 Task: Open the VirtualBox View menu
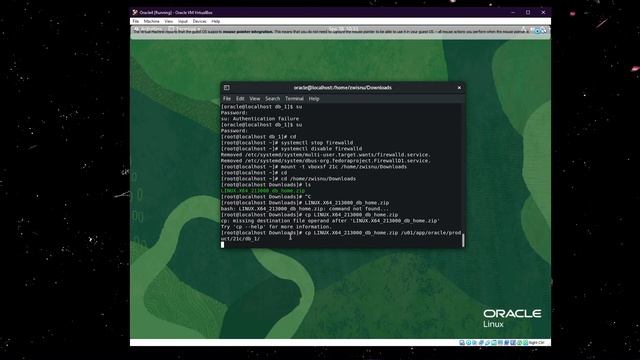point(169,21)
